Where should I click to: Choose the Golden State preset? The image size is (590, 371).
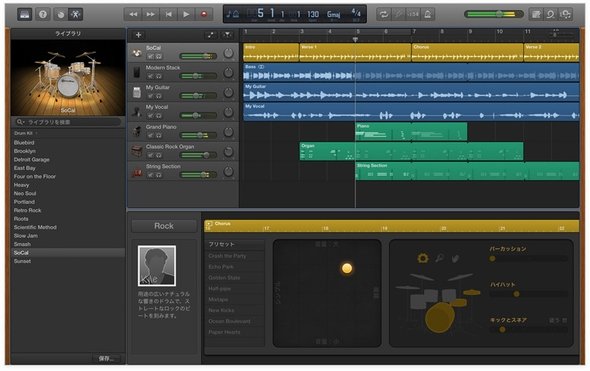(224, 278)
